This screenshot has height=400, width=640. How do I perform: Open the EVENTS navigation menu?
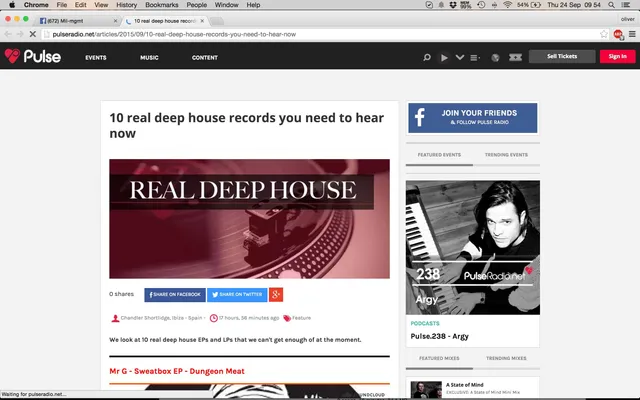[x=96, y=58]
